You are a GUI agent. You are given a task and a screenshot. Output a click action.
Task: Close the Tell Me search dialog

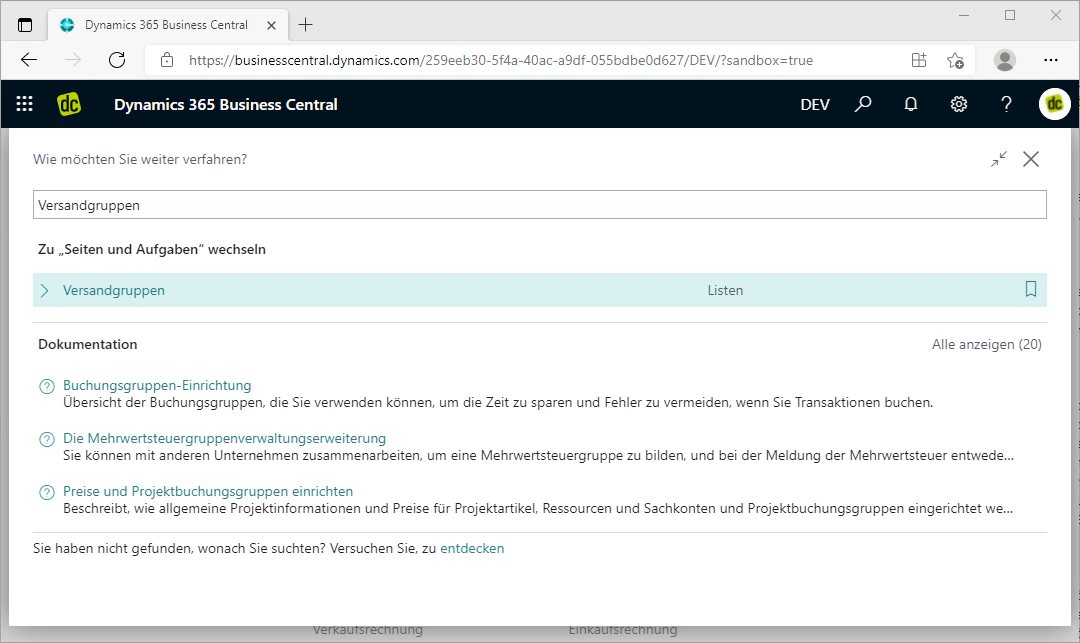(1031, 159)
